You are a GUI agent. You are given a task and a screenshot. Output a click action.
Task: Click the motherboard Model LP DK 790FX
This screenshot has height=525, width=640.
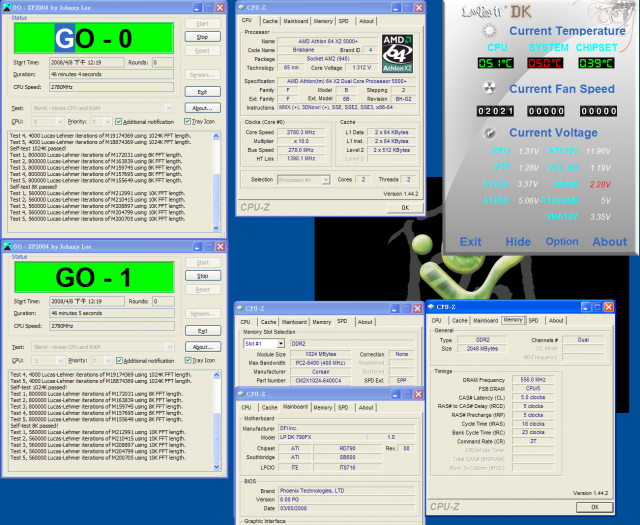click(322, 437)
